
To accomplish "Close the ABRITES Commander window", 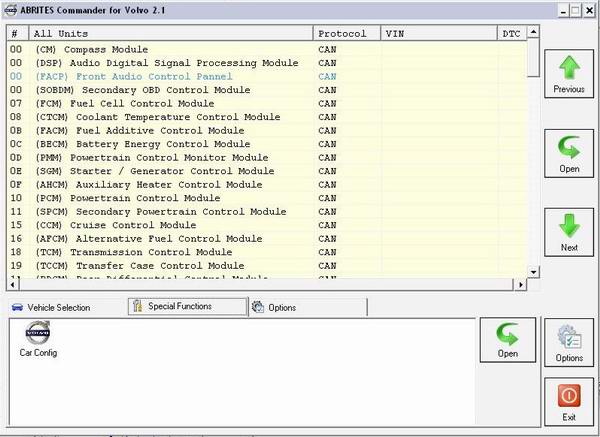I will click(590, 11).
